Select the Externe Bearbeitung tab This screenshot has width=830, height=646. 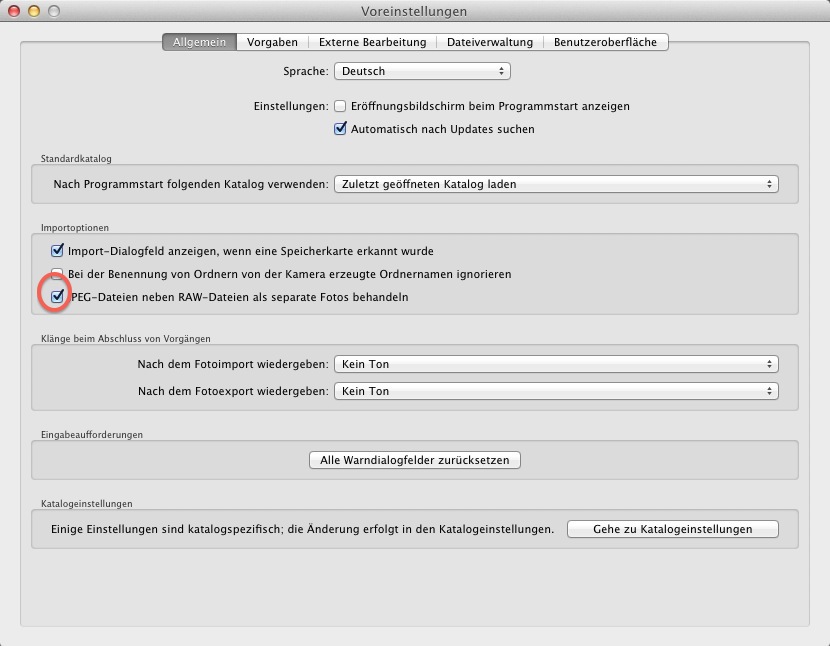click(372, 42)
